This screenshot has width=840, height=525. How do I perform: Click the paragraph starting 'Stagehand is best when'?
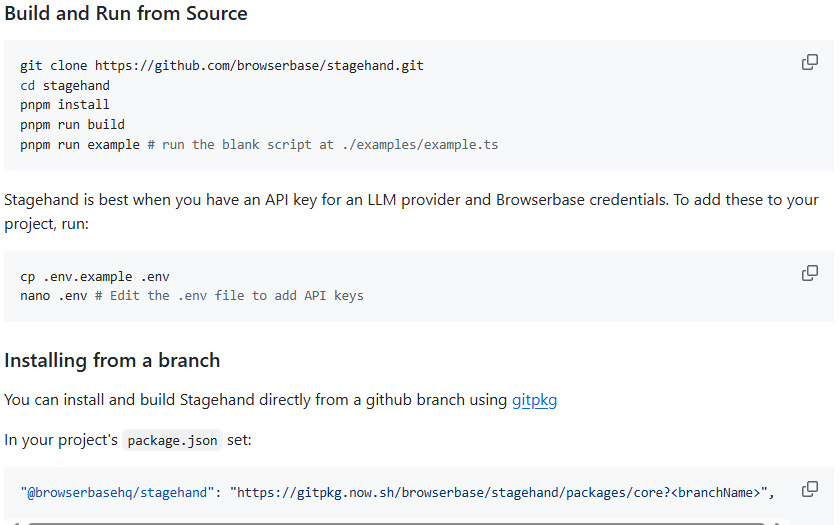pos(411,212)
